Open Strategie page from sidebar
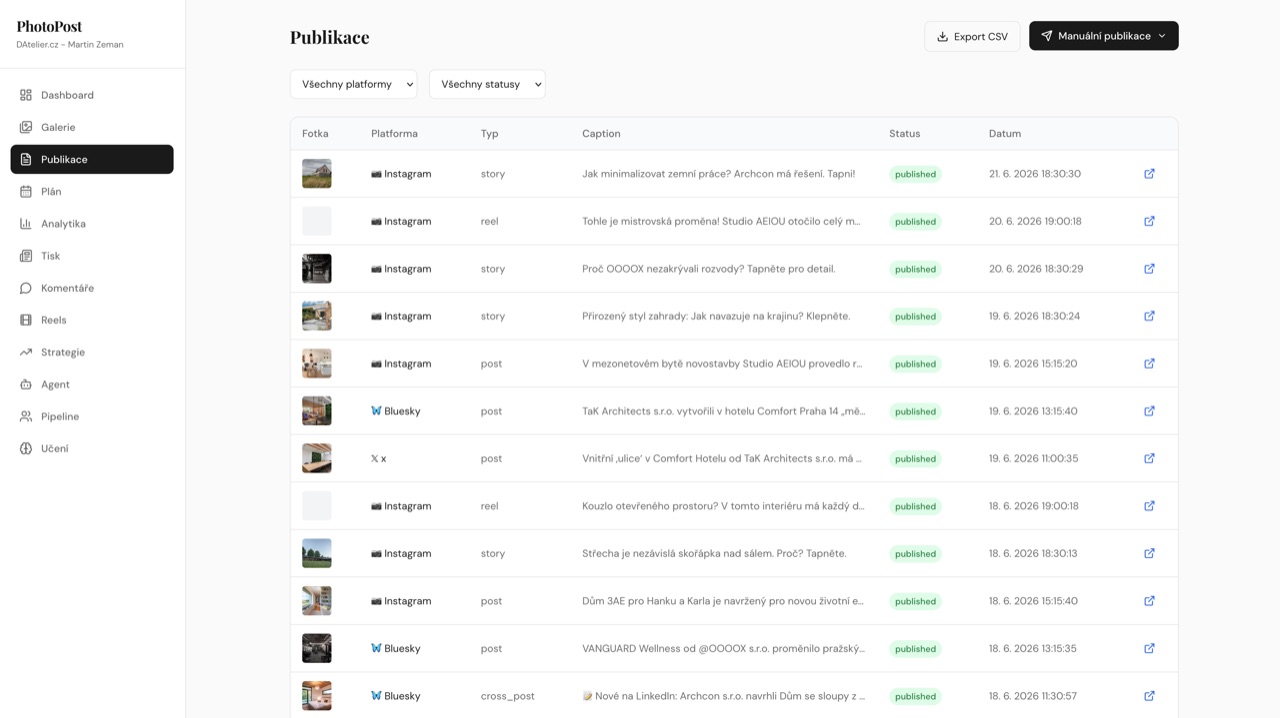This screenshot has width=1280, height=718. [x=92, y=352]
